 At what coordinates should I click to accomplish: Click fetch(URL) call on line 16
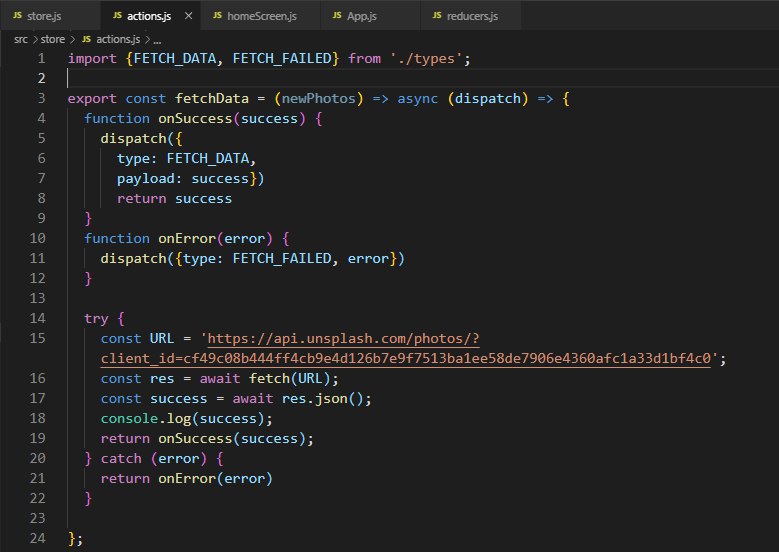pyautogui.click(x=290, y=379)
